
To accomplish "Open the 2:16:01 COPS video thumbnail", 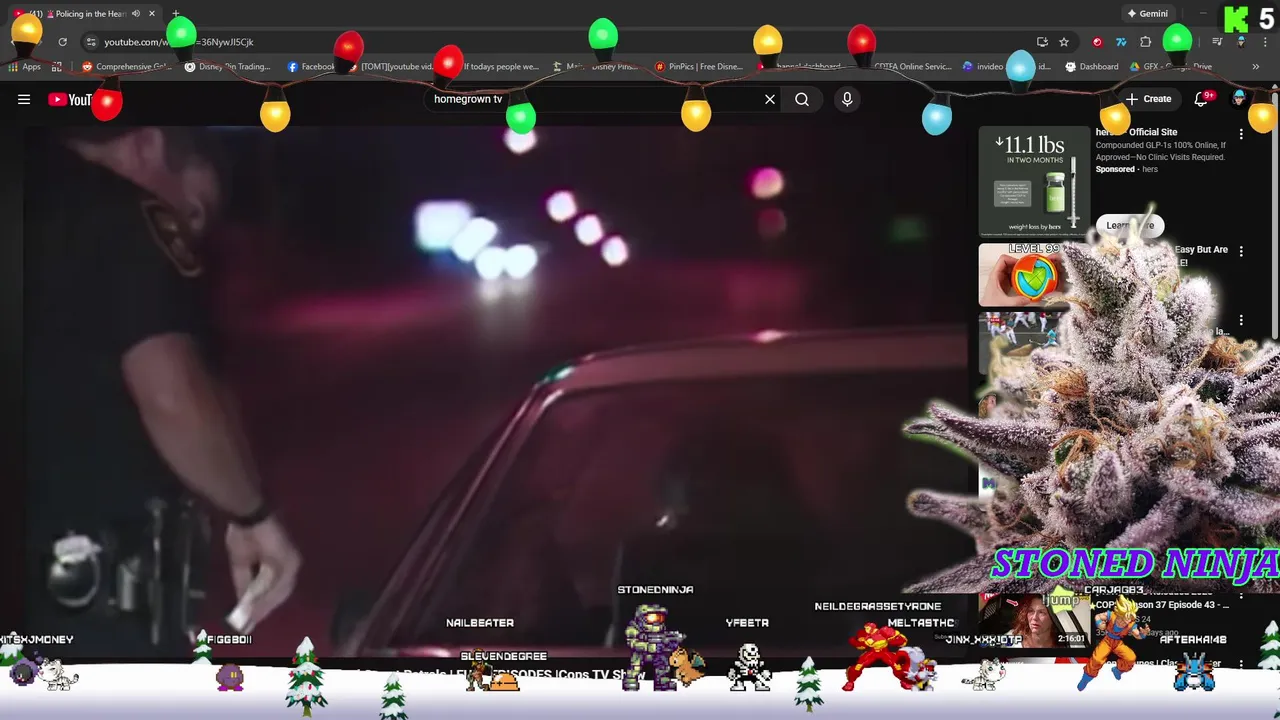I will (x=1033, y=620).
